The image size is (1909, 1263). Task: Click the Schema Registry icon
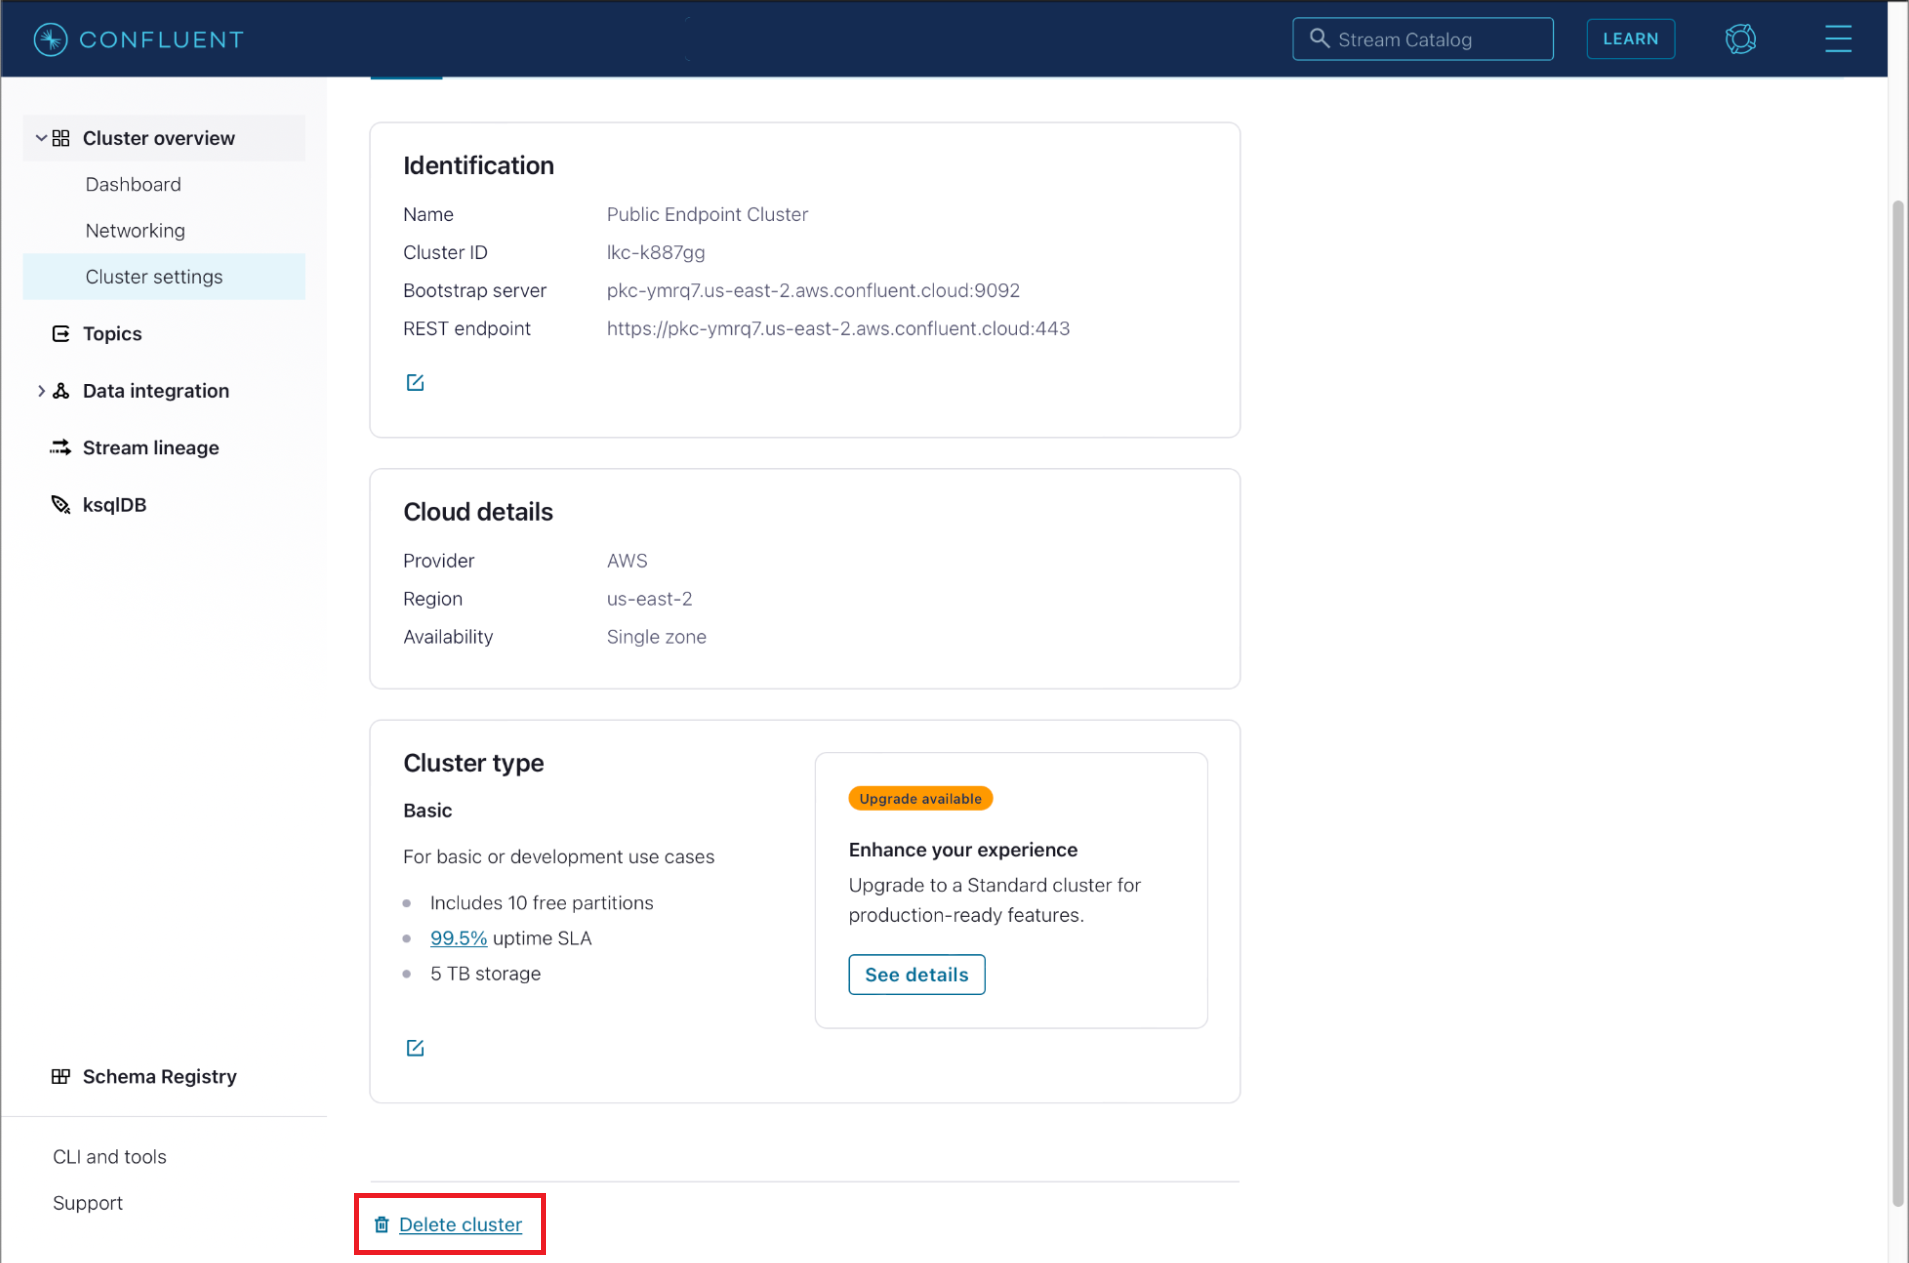click(x=61, y=1077)
